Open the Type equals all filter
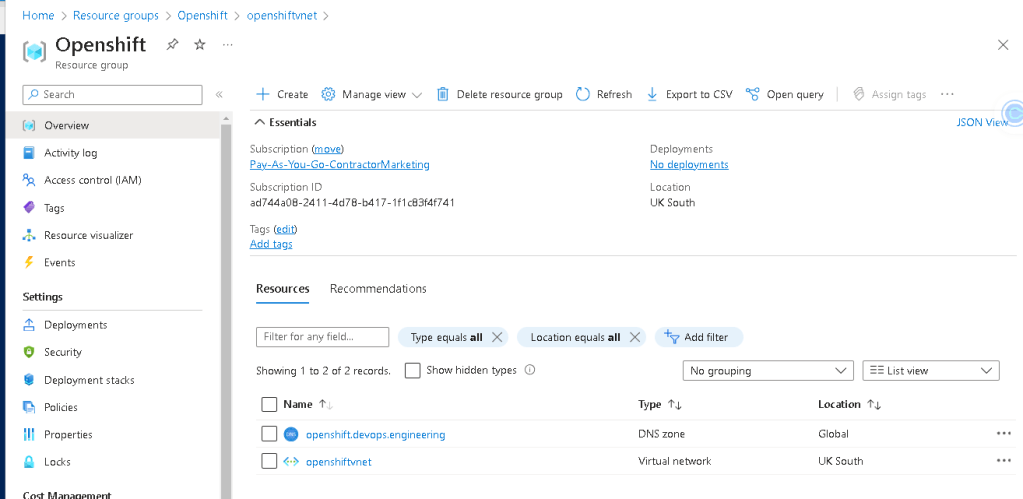1023x499 pixels. click(446, 337)
